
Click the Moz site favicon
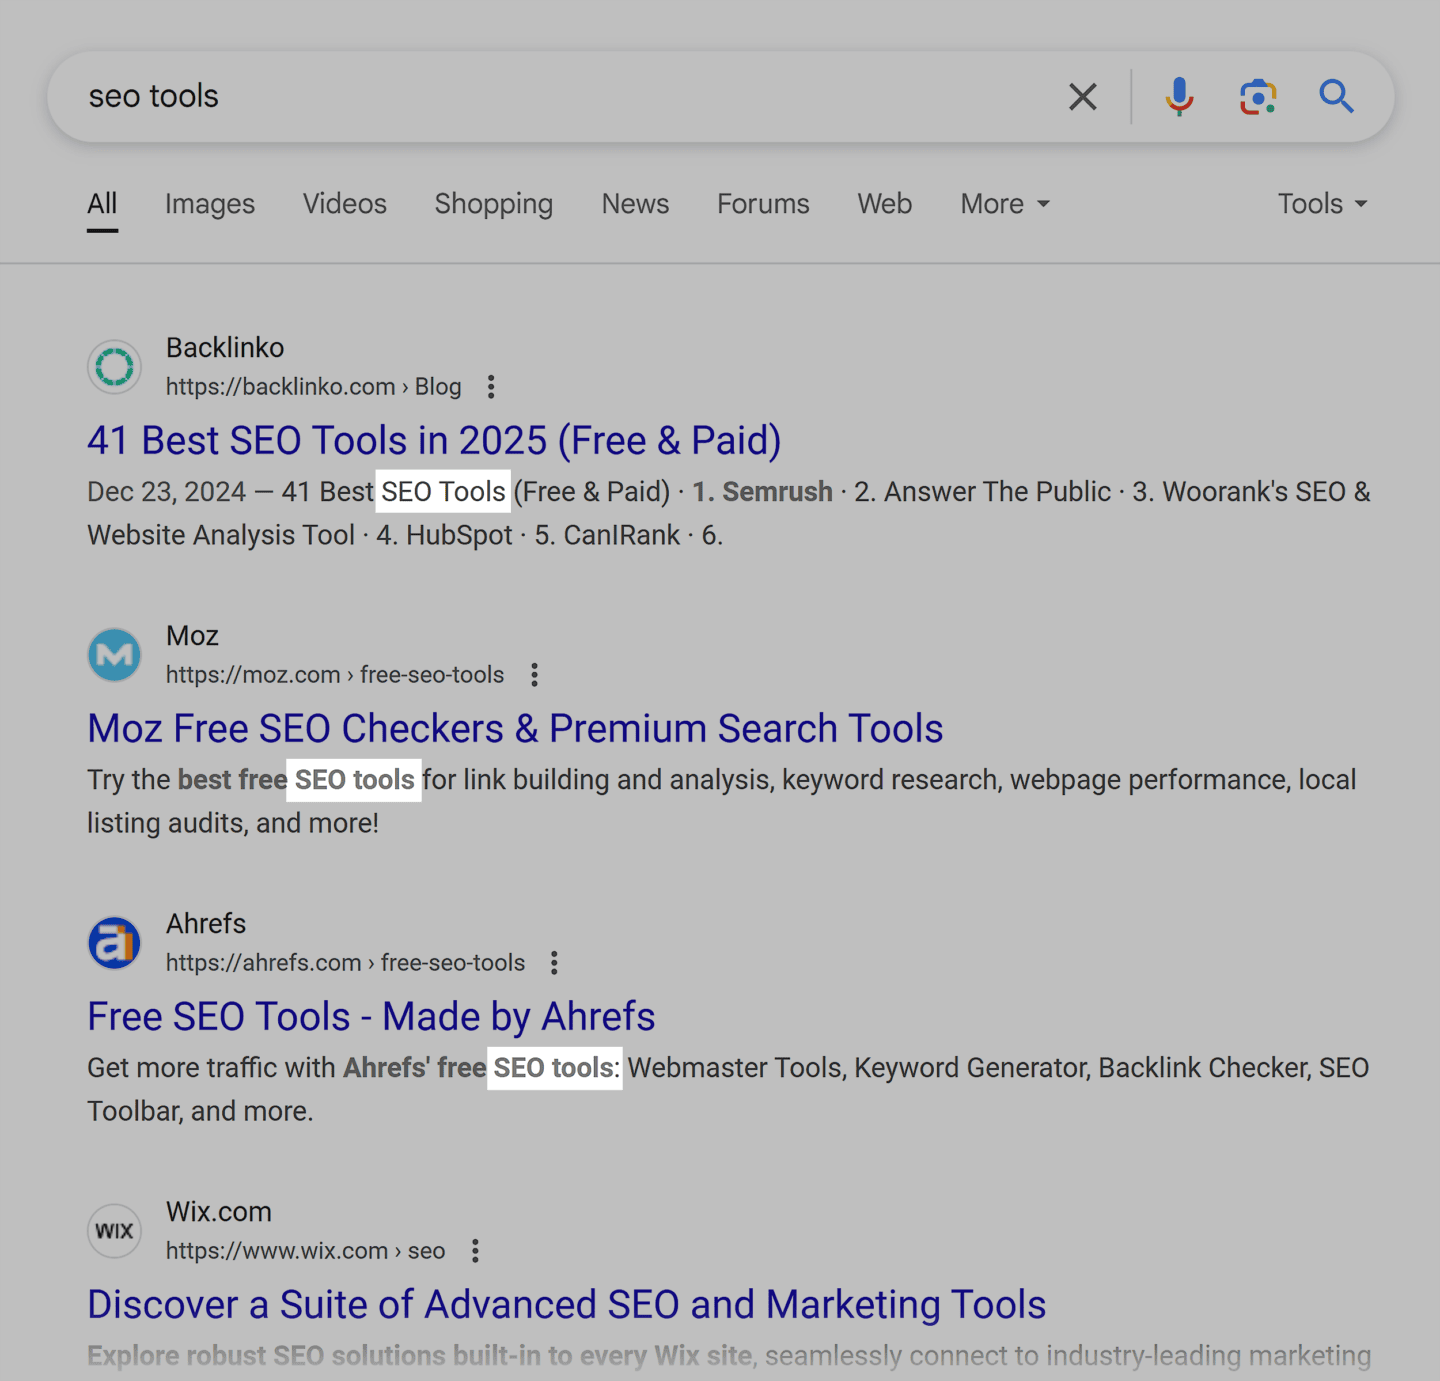[115, 655]
